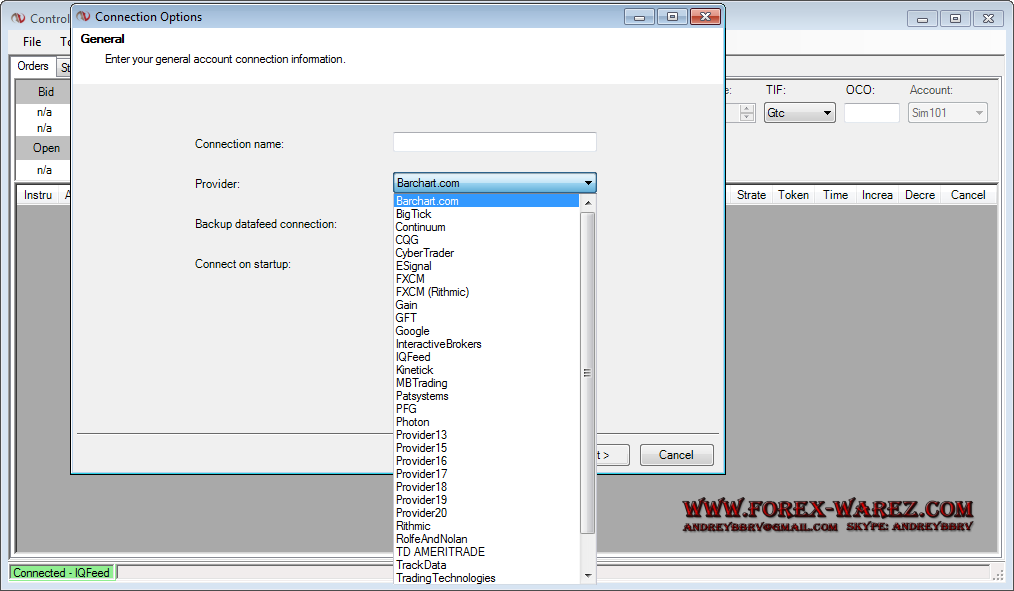
Task: Choose InteractiveBrokers from provider list
Action: coord(438,344)
